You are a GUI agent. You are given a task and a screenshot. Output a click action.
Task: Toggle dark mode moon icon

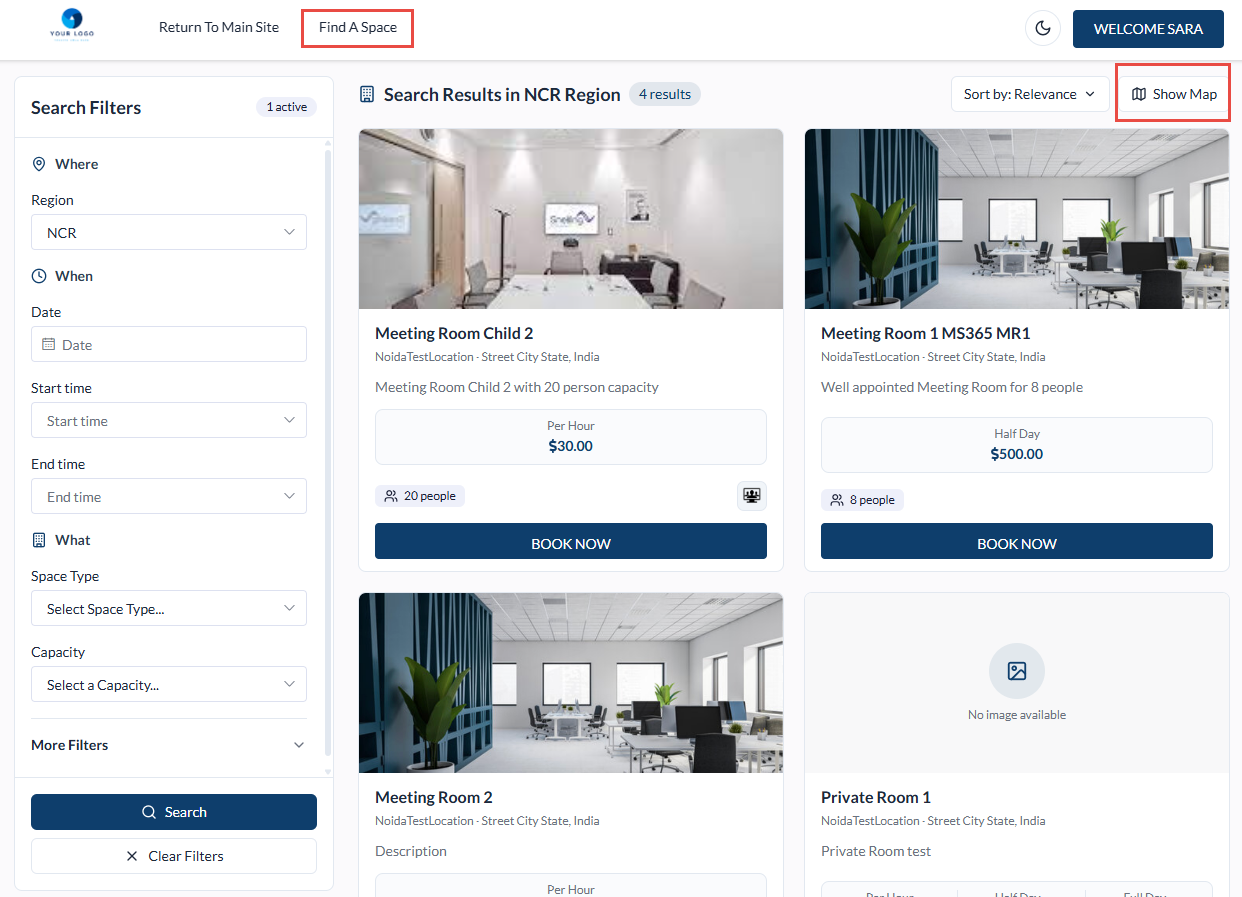tap(1043, 28)
